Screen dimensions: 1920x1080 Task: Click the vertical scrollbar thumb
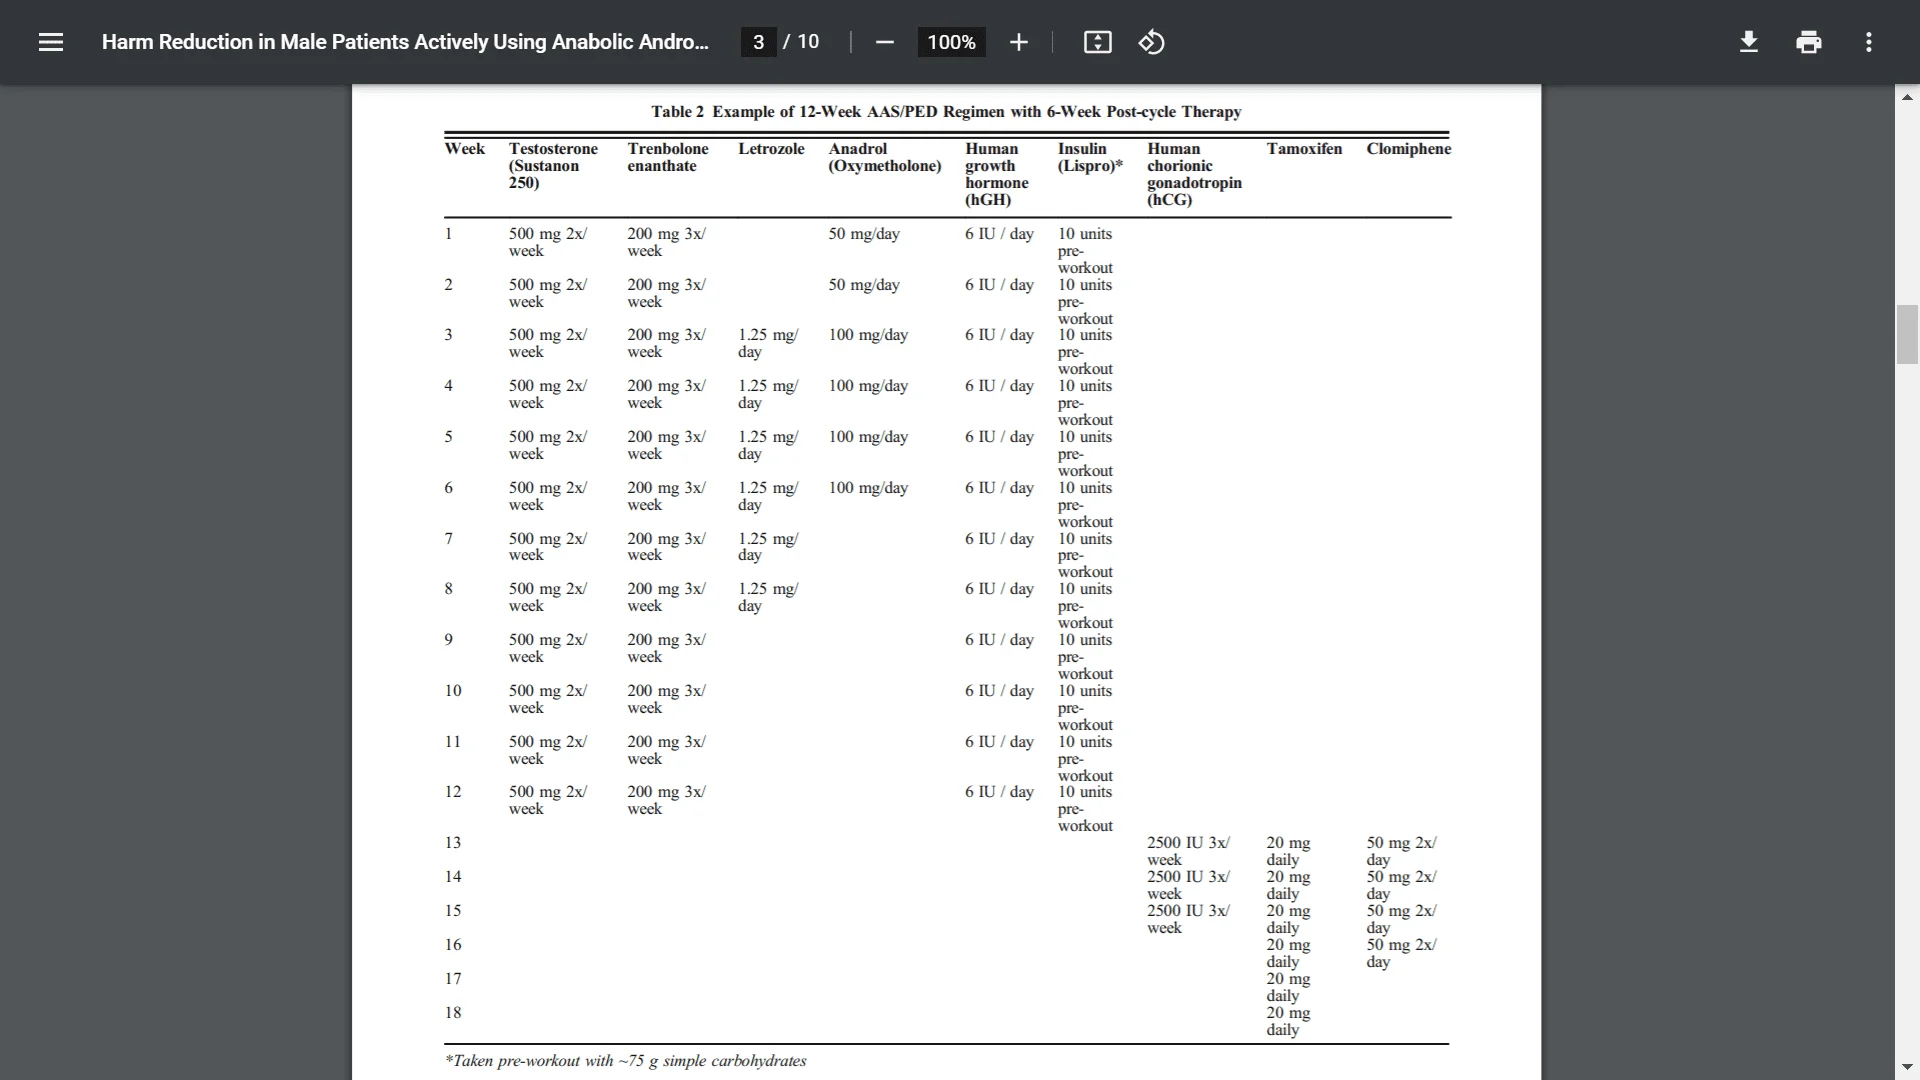(x=1907, y=335)
